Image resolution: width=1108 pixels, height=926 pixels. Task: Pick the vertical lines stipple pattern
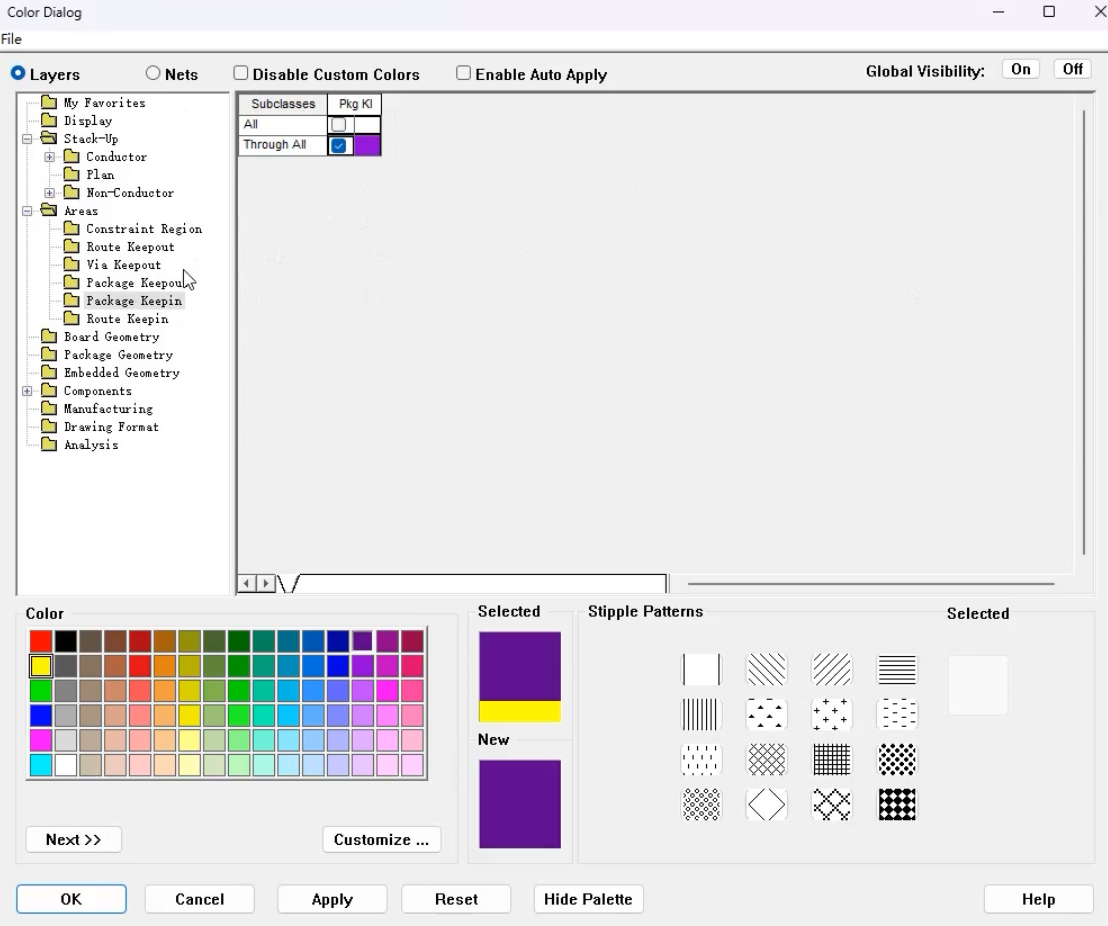pos(700,715)
